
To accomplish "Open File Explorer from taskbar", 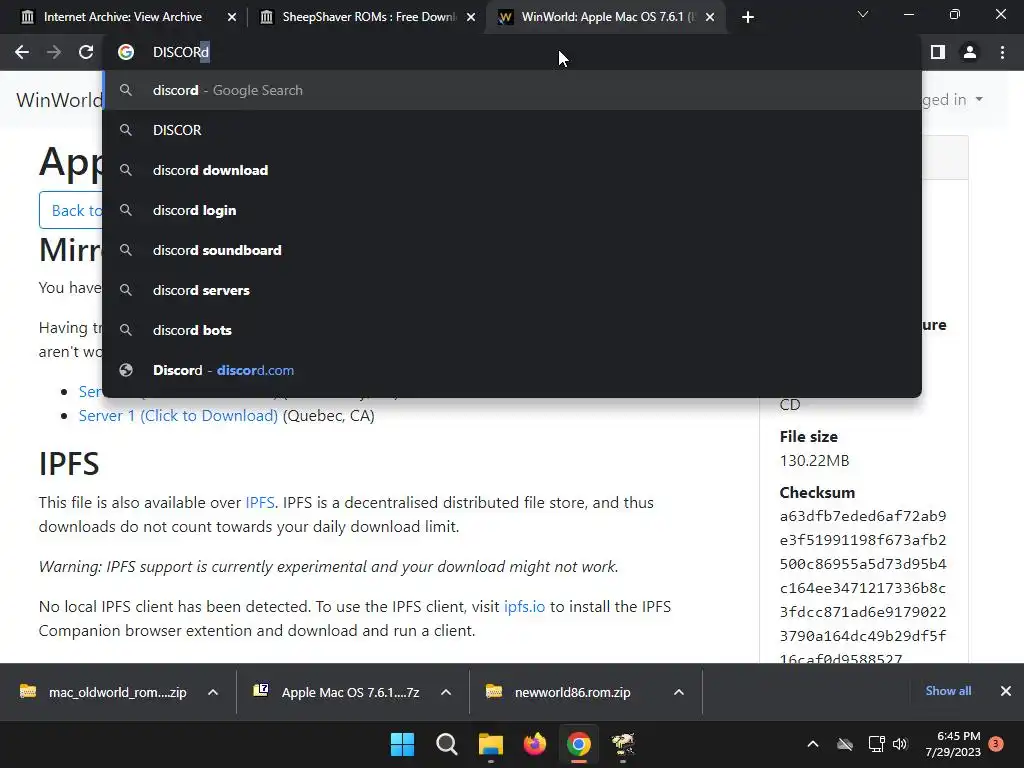I will click(490, 744).
